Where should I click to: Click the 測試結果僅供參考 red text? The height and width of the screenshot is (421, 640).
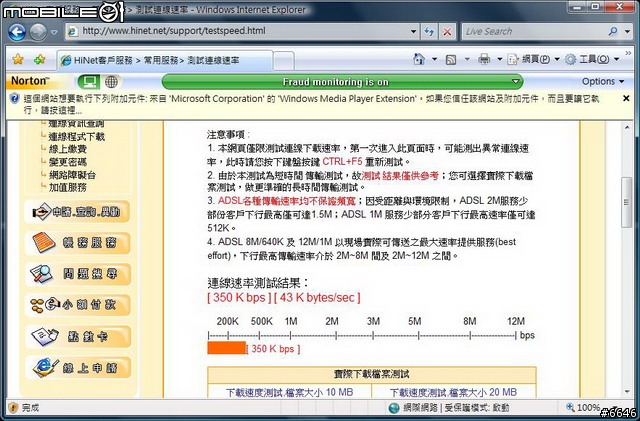point(400,176)
